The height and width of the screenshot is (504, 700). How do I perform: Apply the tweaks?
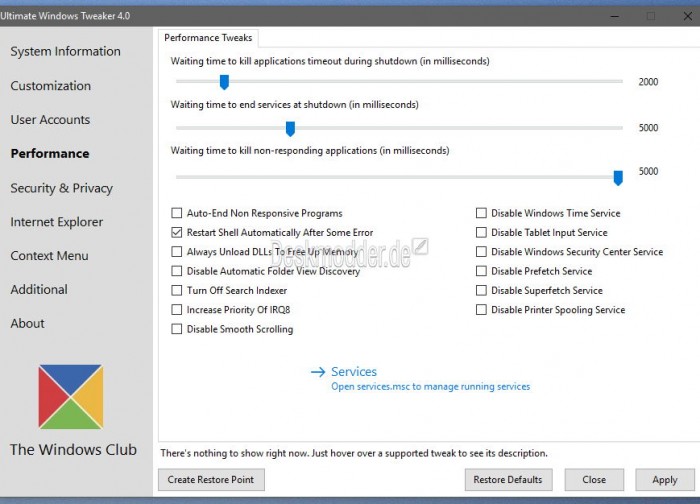665,479
